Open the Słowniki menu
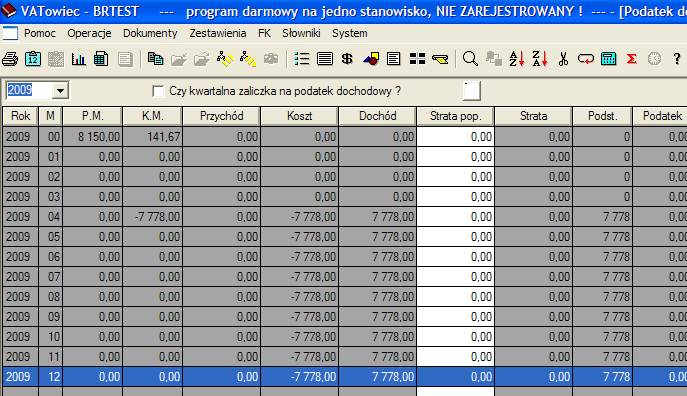687x396 pixels. (301, 33)
